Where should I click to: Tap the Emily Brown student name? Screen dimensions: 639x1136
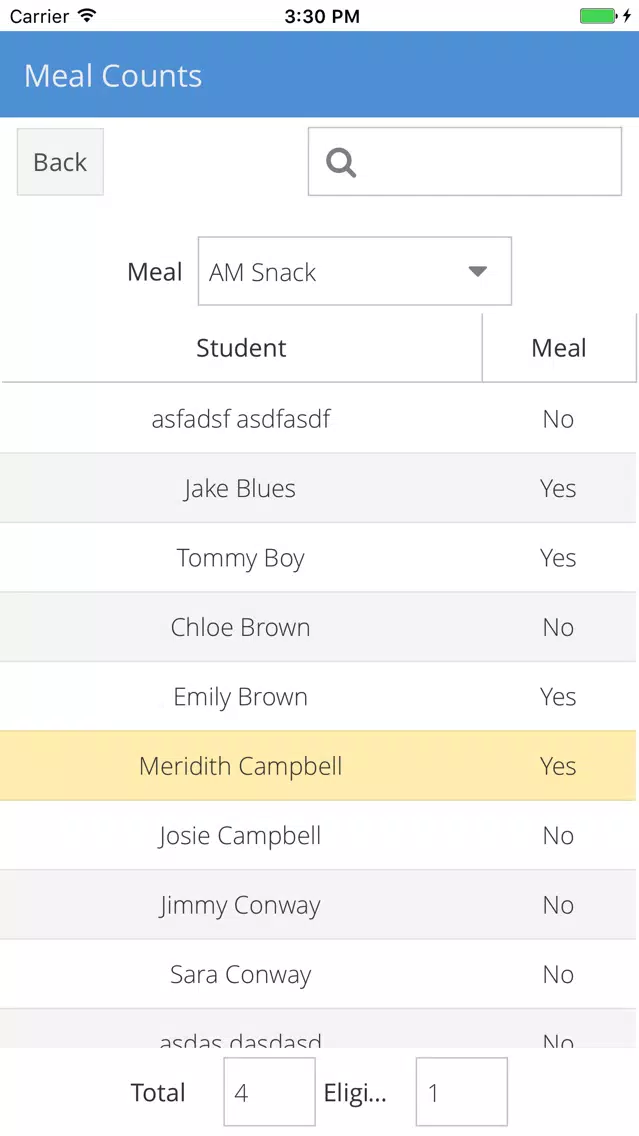coord(241,697)
